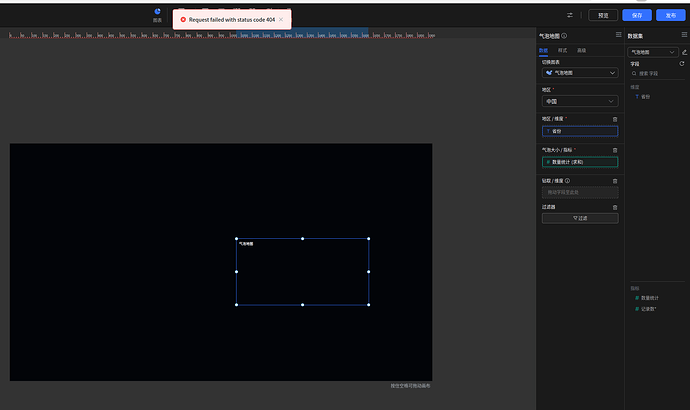This screenshot has width=690, height=410.
Task: Open the 数据集 panel menu icon
Action: [683, 36]
